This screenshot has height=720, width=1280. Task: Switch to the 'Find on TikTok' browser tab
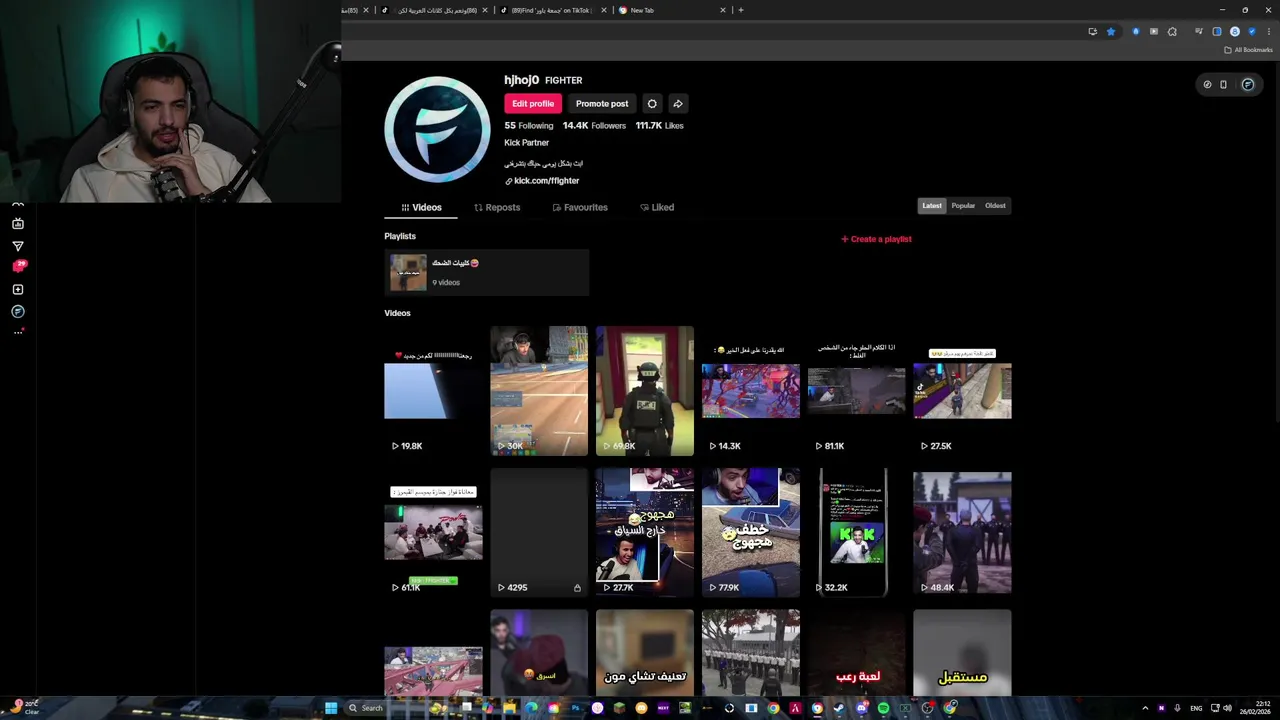click(x=553, y=10)
